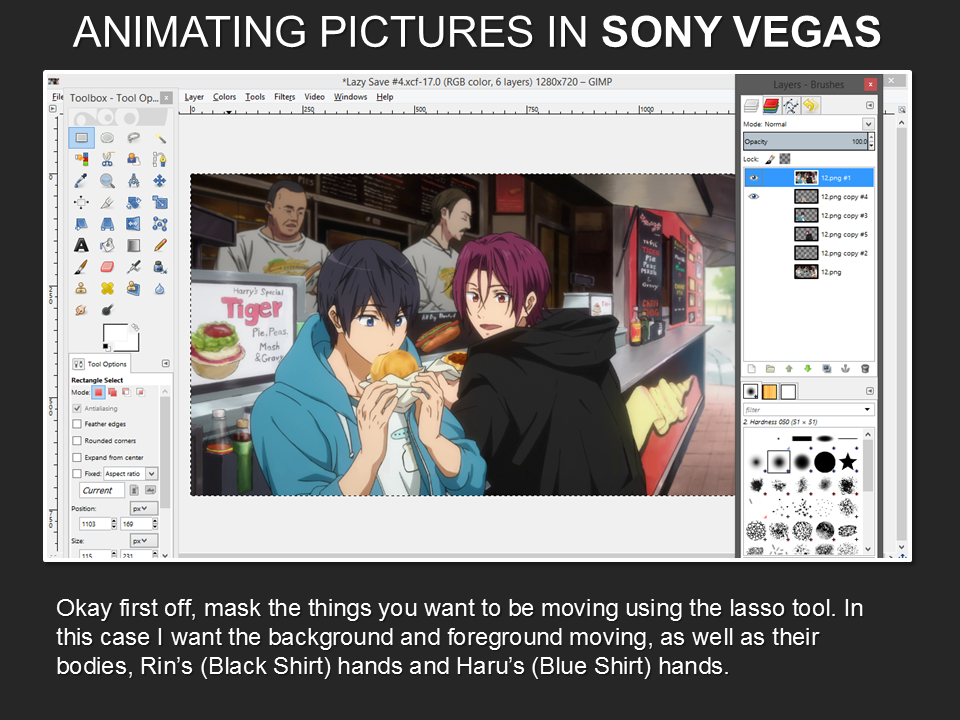Hide the 12.png copy #4 layer eye

click(754, 197)
